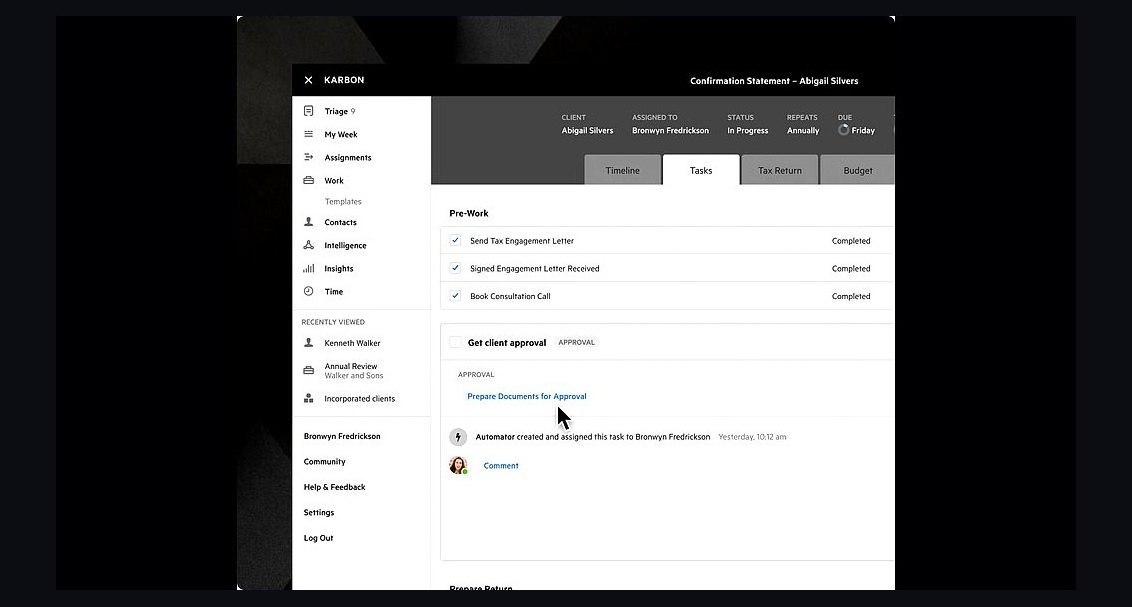Click Incorporated clients recent item text
This screenshot has height=607, width=1132.
tap(360, 398)
